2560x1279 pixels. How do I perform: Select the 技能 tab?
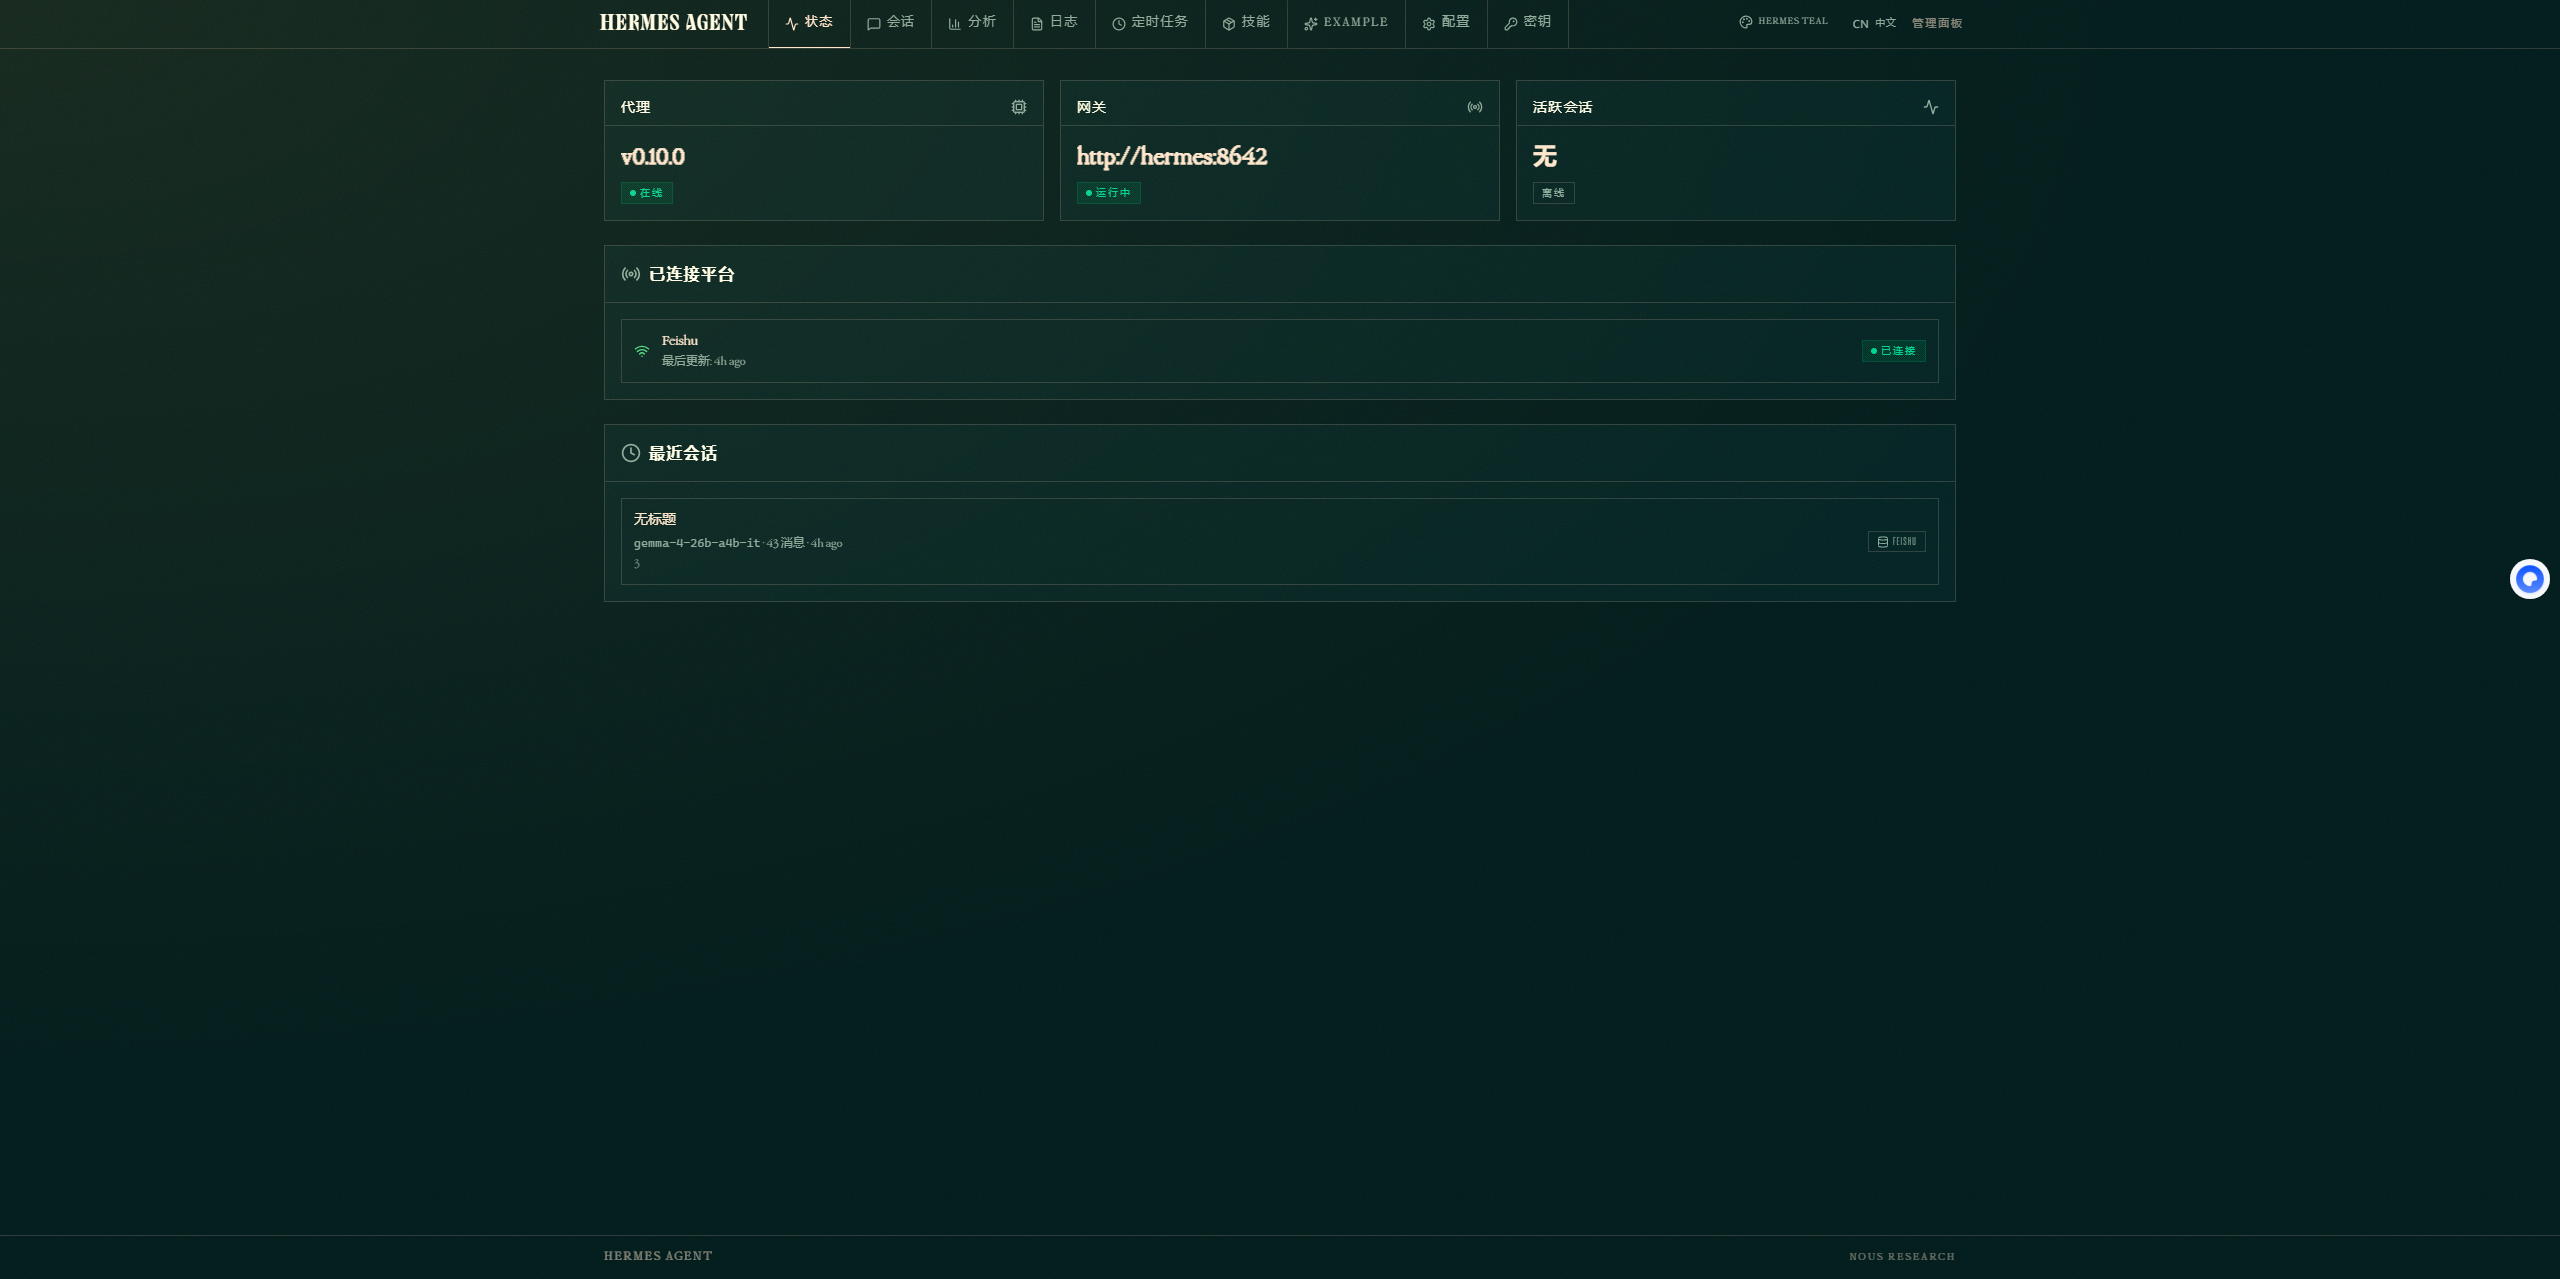tap(1246, 22)
